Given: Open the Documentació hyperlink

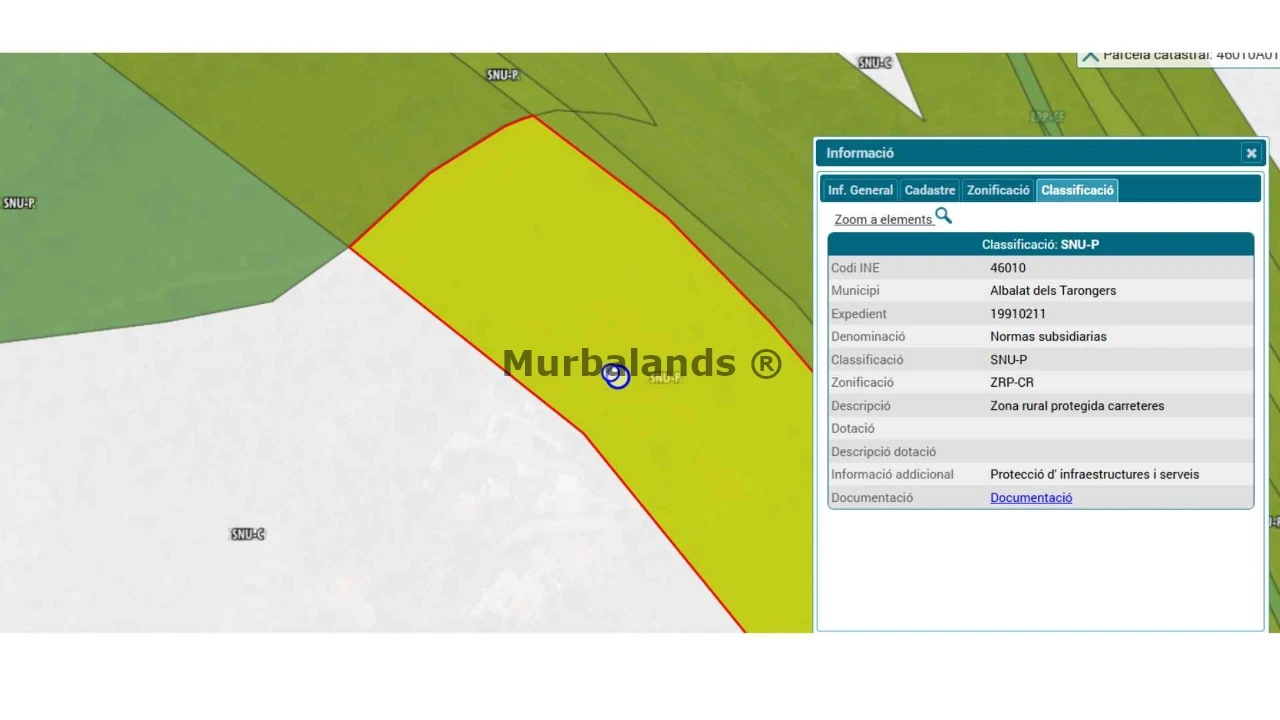Looking at the screenshot, I should pyautogui.click(x=1031, y=498).
